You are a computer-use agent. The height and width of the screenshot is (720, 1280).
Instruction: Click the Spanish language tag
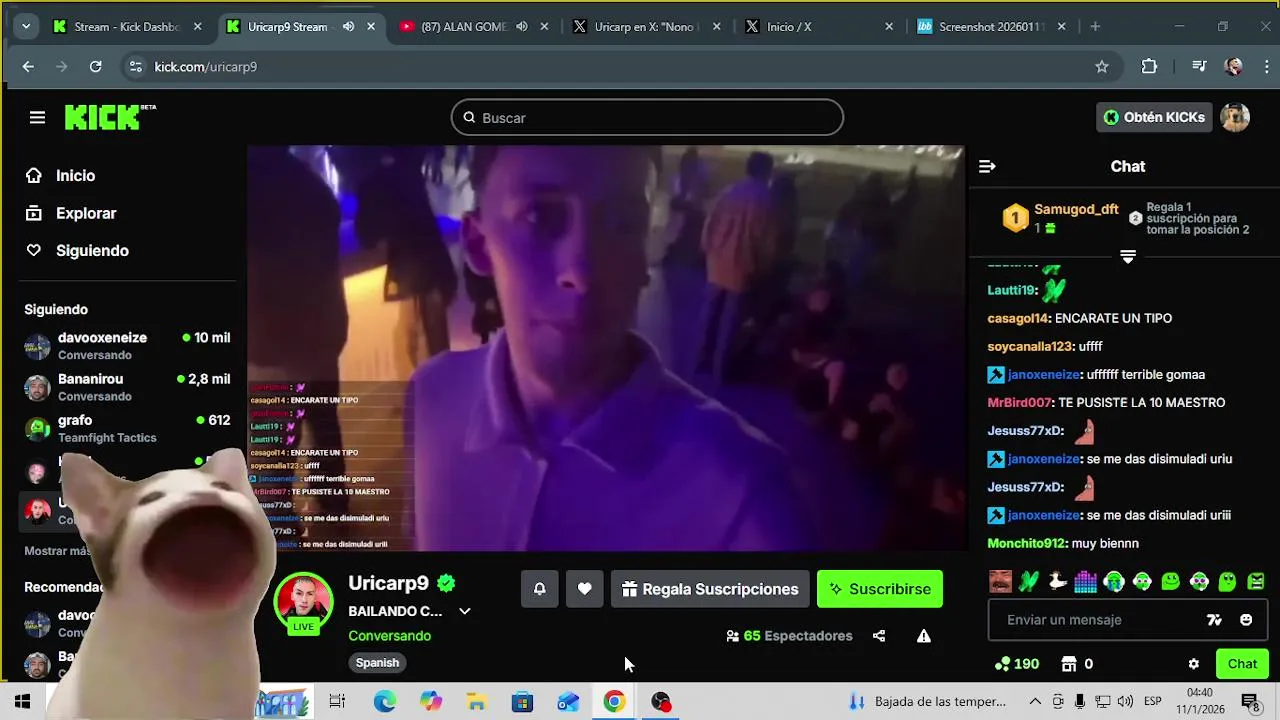(377, 663)
